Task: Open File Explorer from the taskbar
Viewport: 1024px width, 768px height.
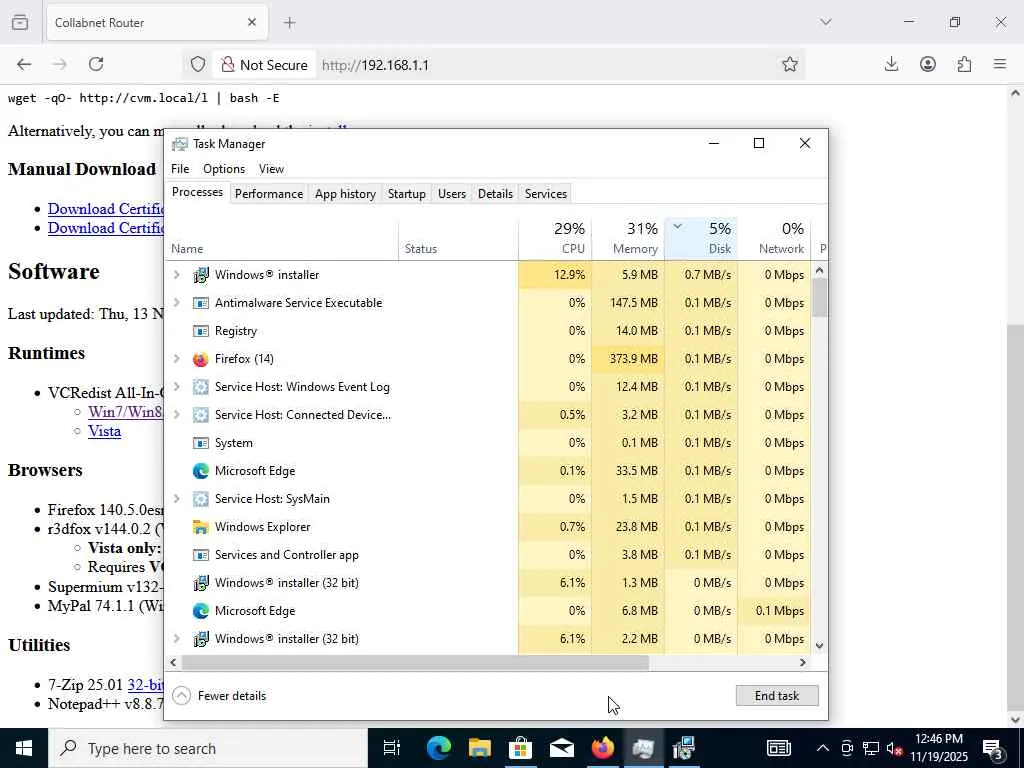Action: pos(479,748)
